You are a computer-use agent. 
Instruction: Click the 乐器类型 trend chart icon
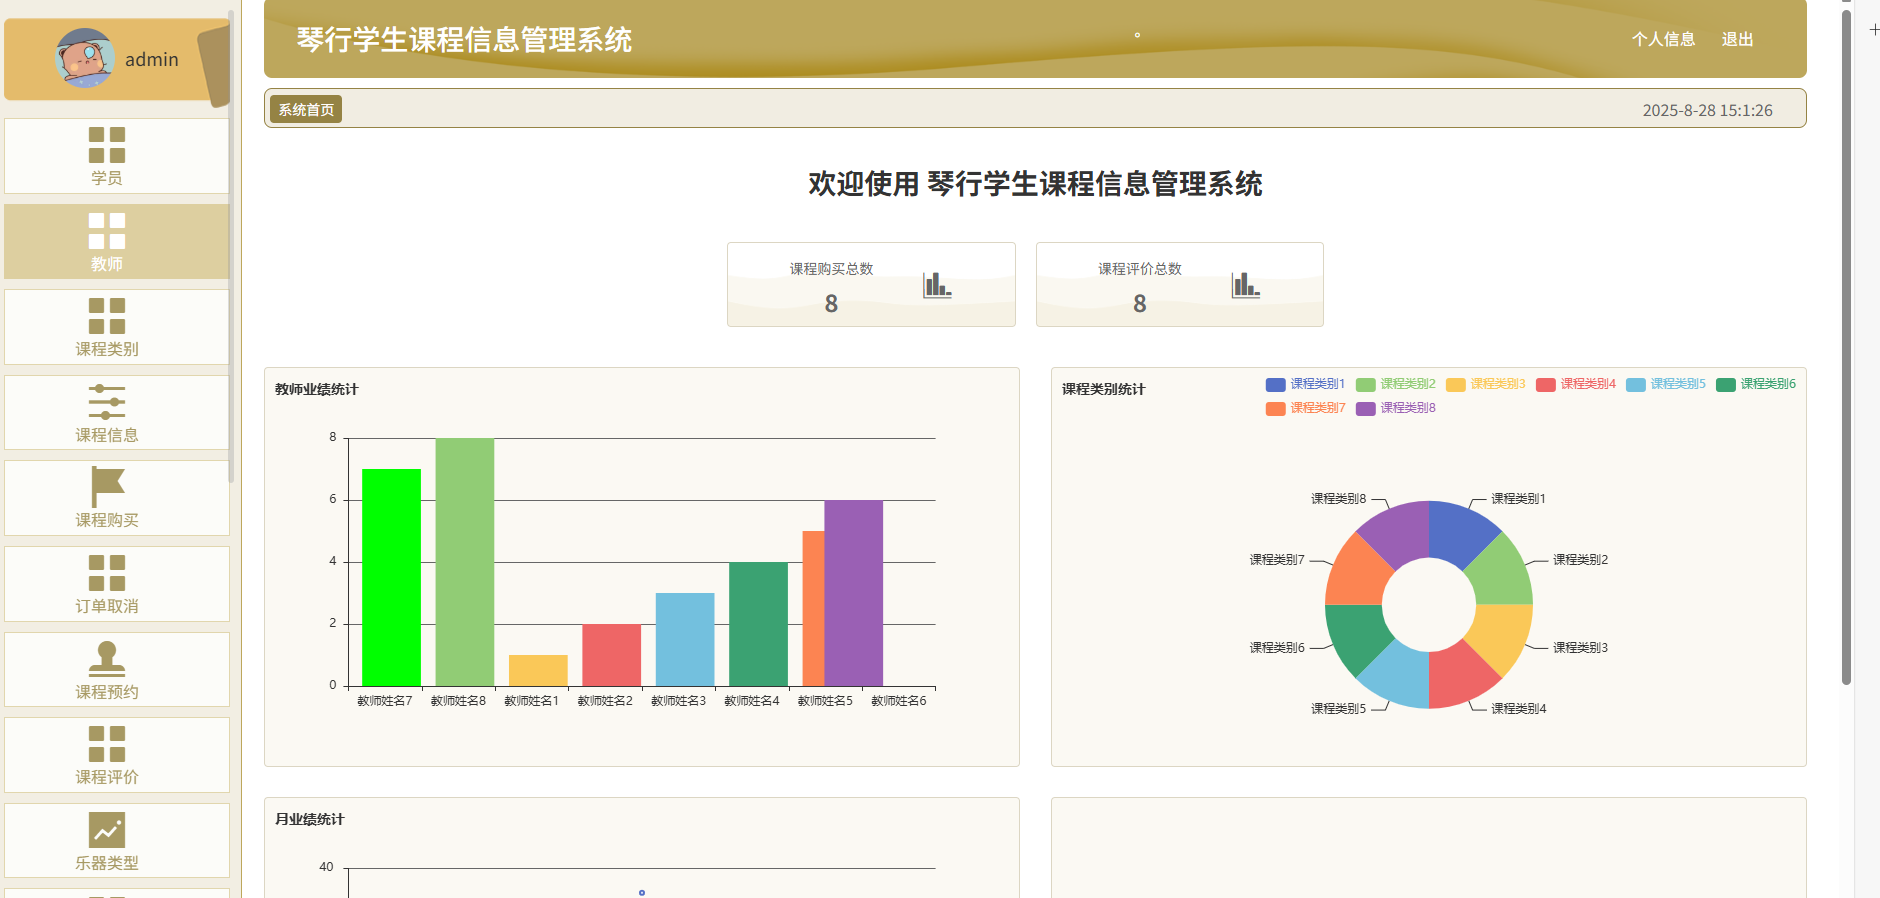(107, 830)
